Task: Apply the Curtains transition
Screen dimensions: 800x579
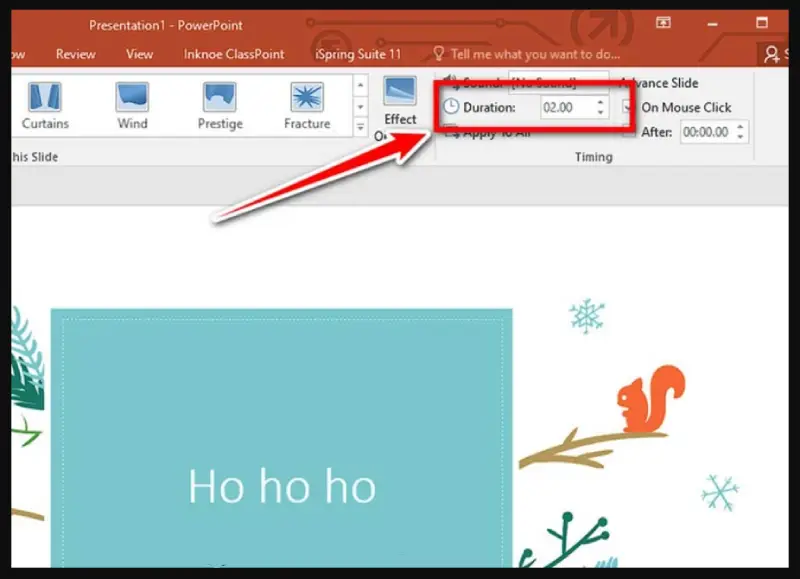Action: coord(45,106)
